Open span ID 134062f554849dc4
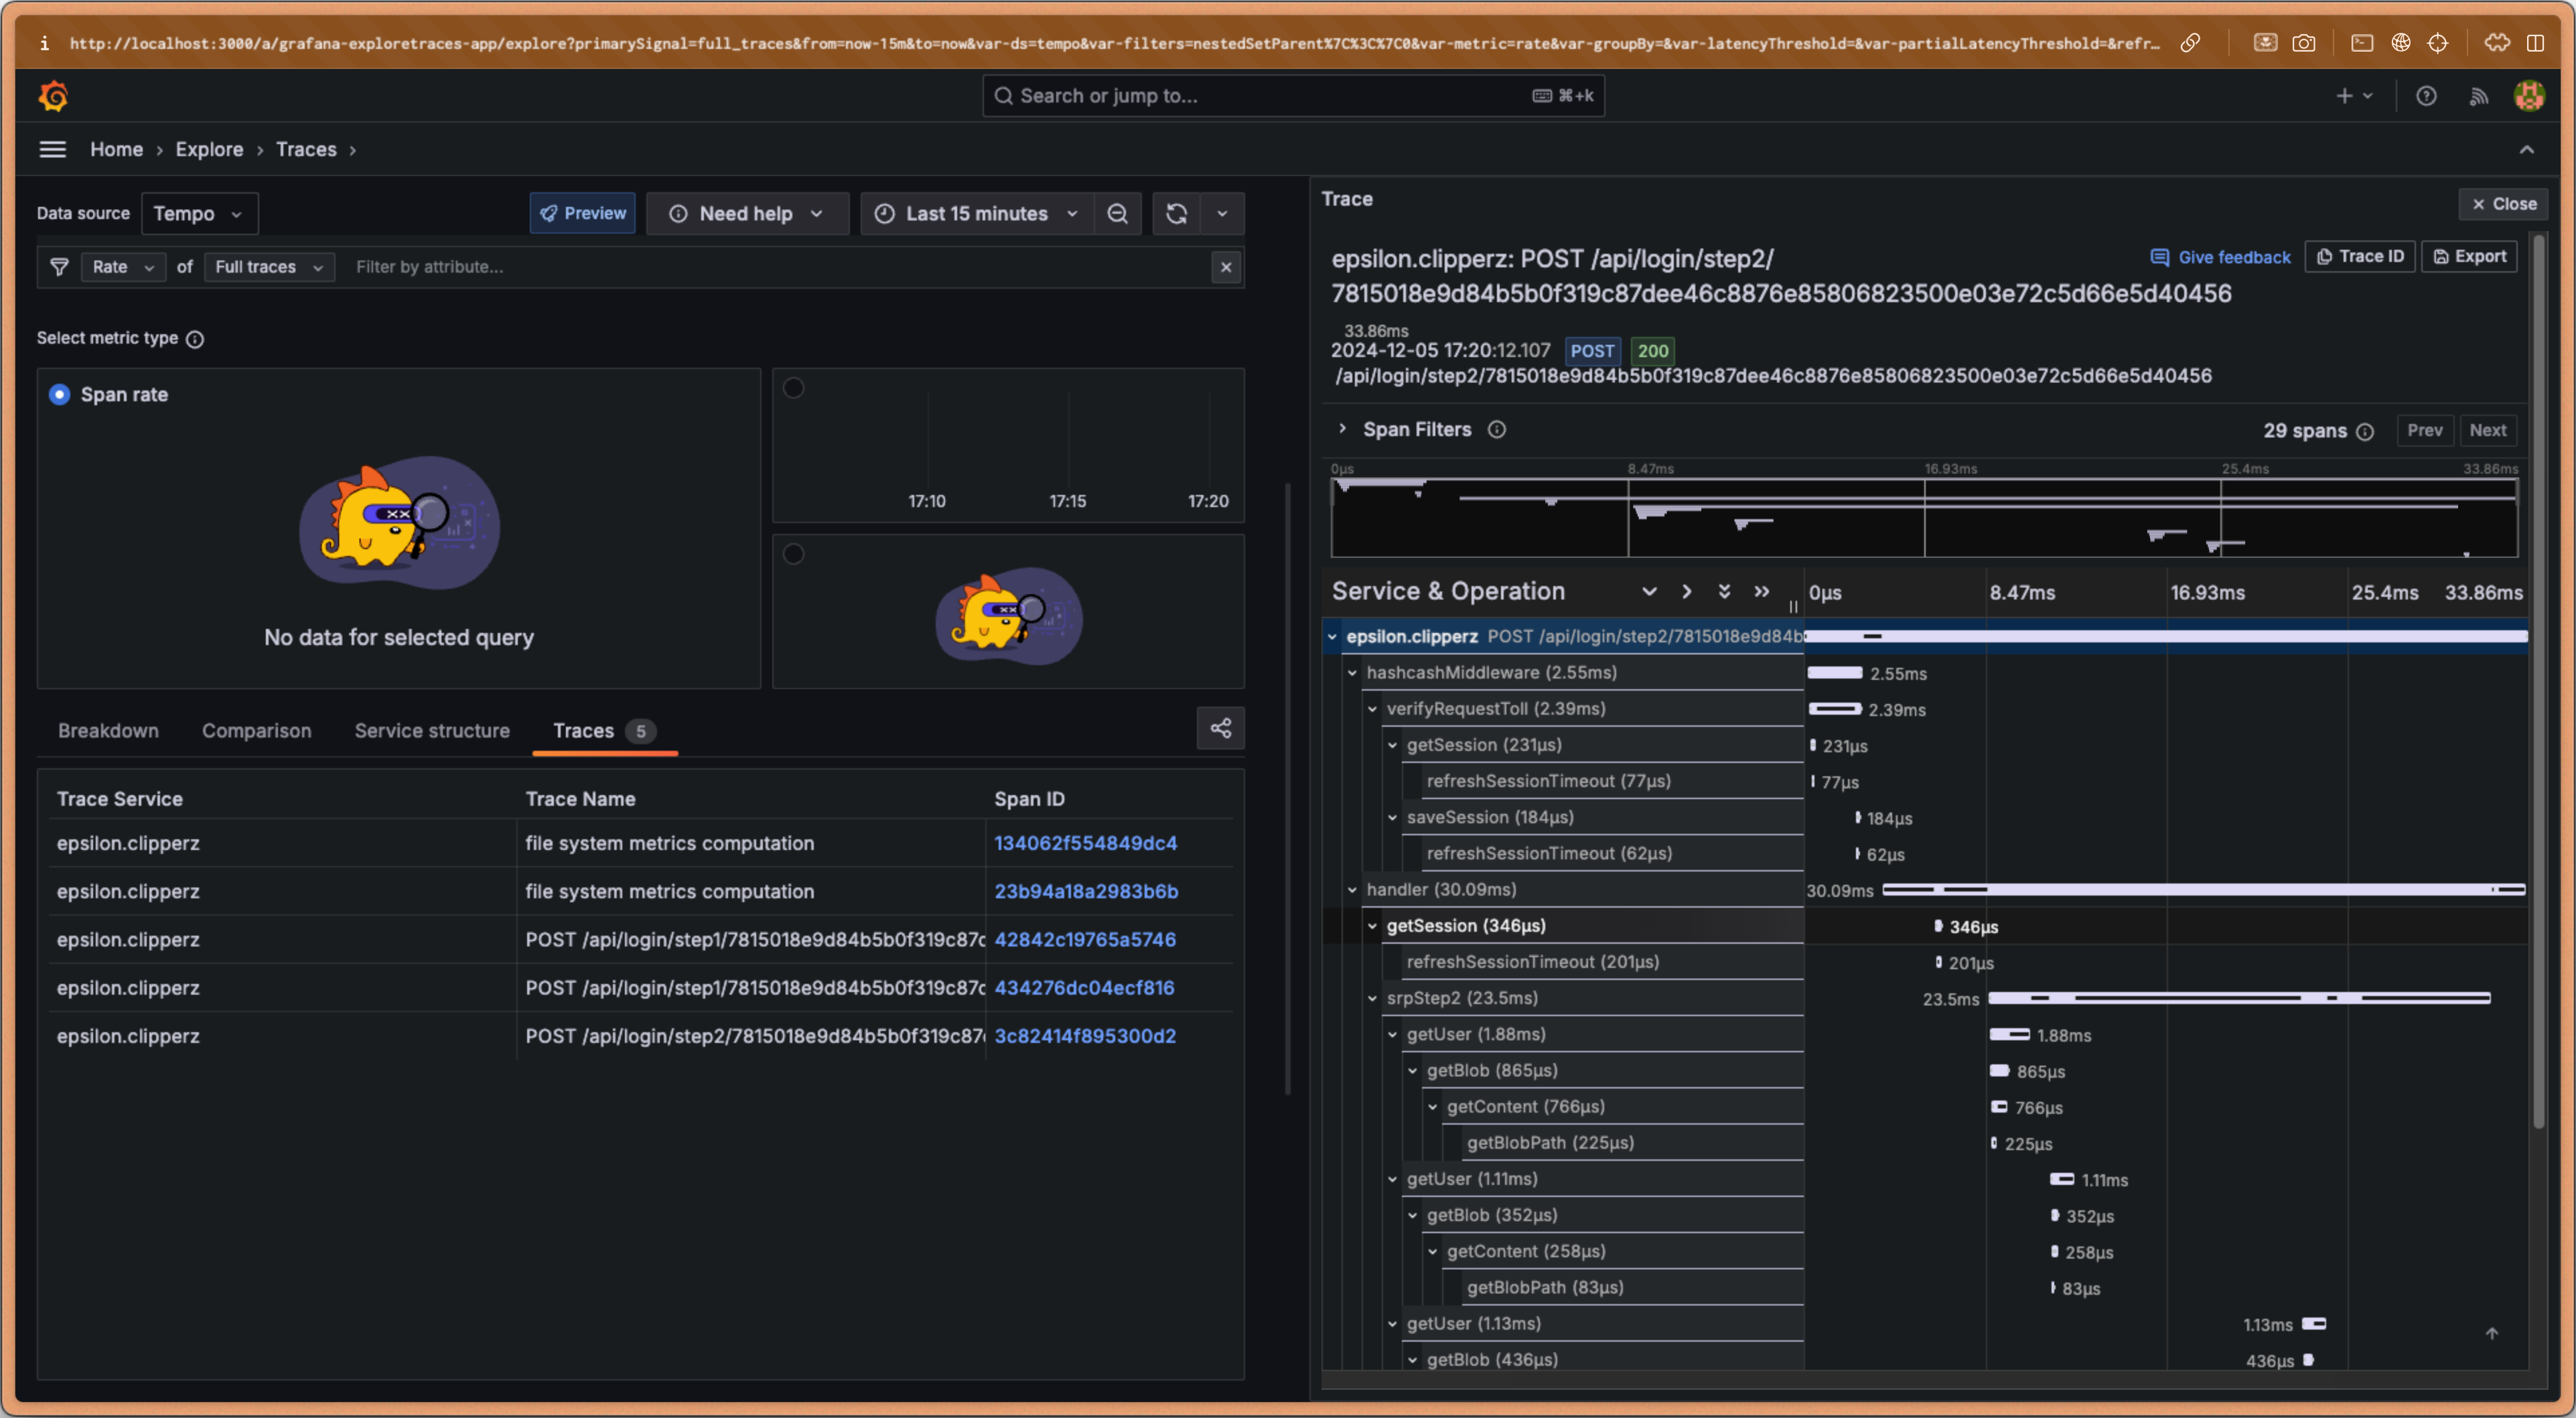Screen dimensions: 2576x1418 coord(1085,843)
